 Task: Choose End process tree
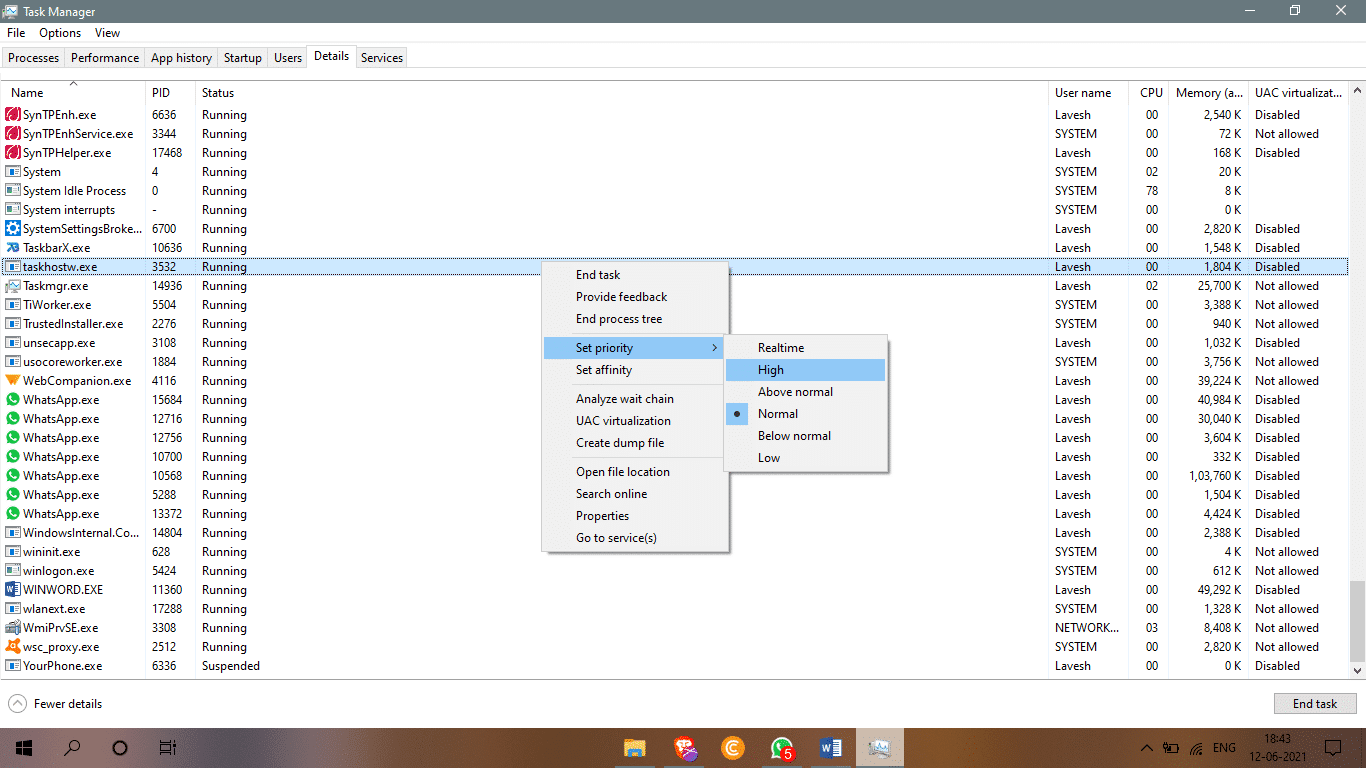tap(635, 319)
